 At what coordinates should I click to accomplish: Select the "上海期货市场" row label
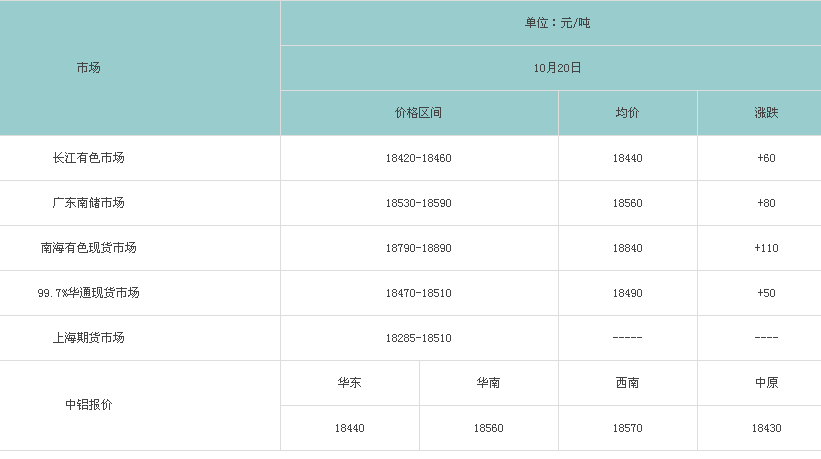89,338
